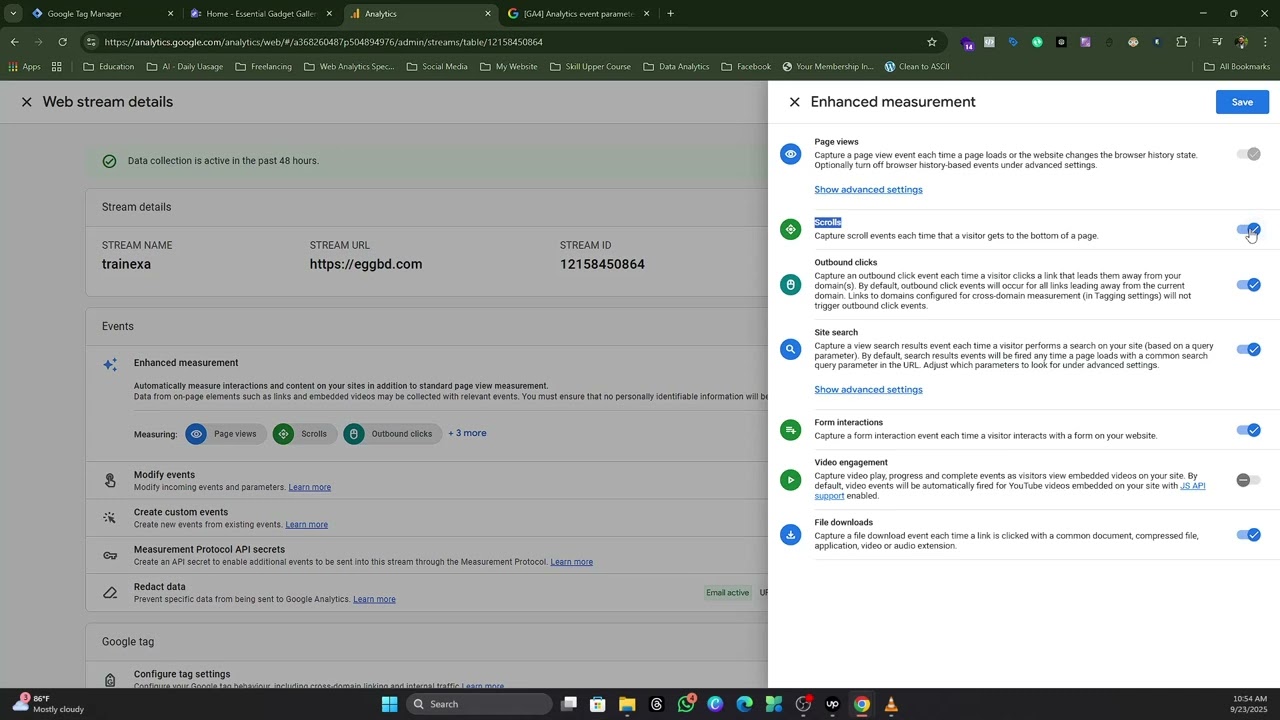
Task: Click the Save button
Action: 1242,102
